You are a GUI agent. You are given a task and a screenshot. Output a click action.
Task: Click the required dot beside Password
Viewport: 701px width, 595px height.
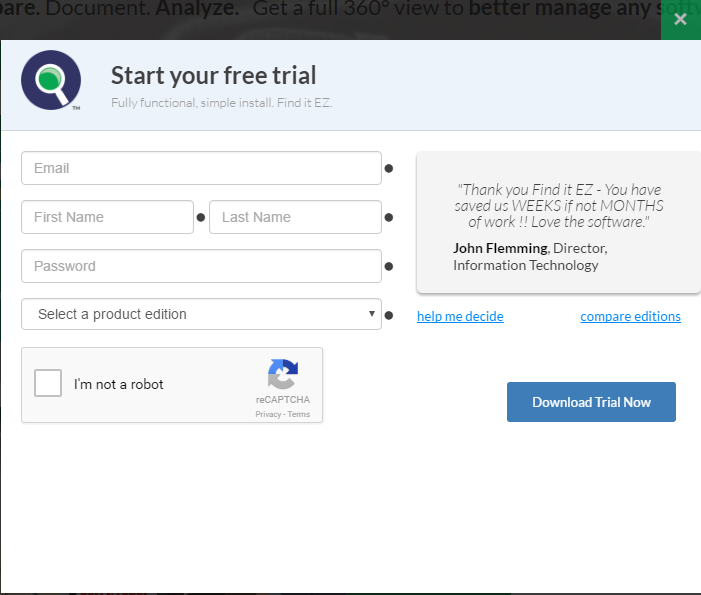click(389, 266)
